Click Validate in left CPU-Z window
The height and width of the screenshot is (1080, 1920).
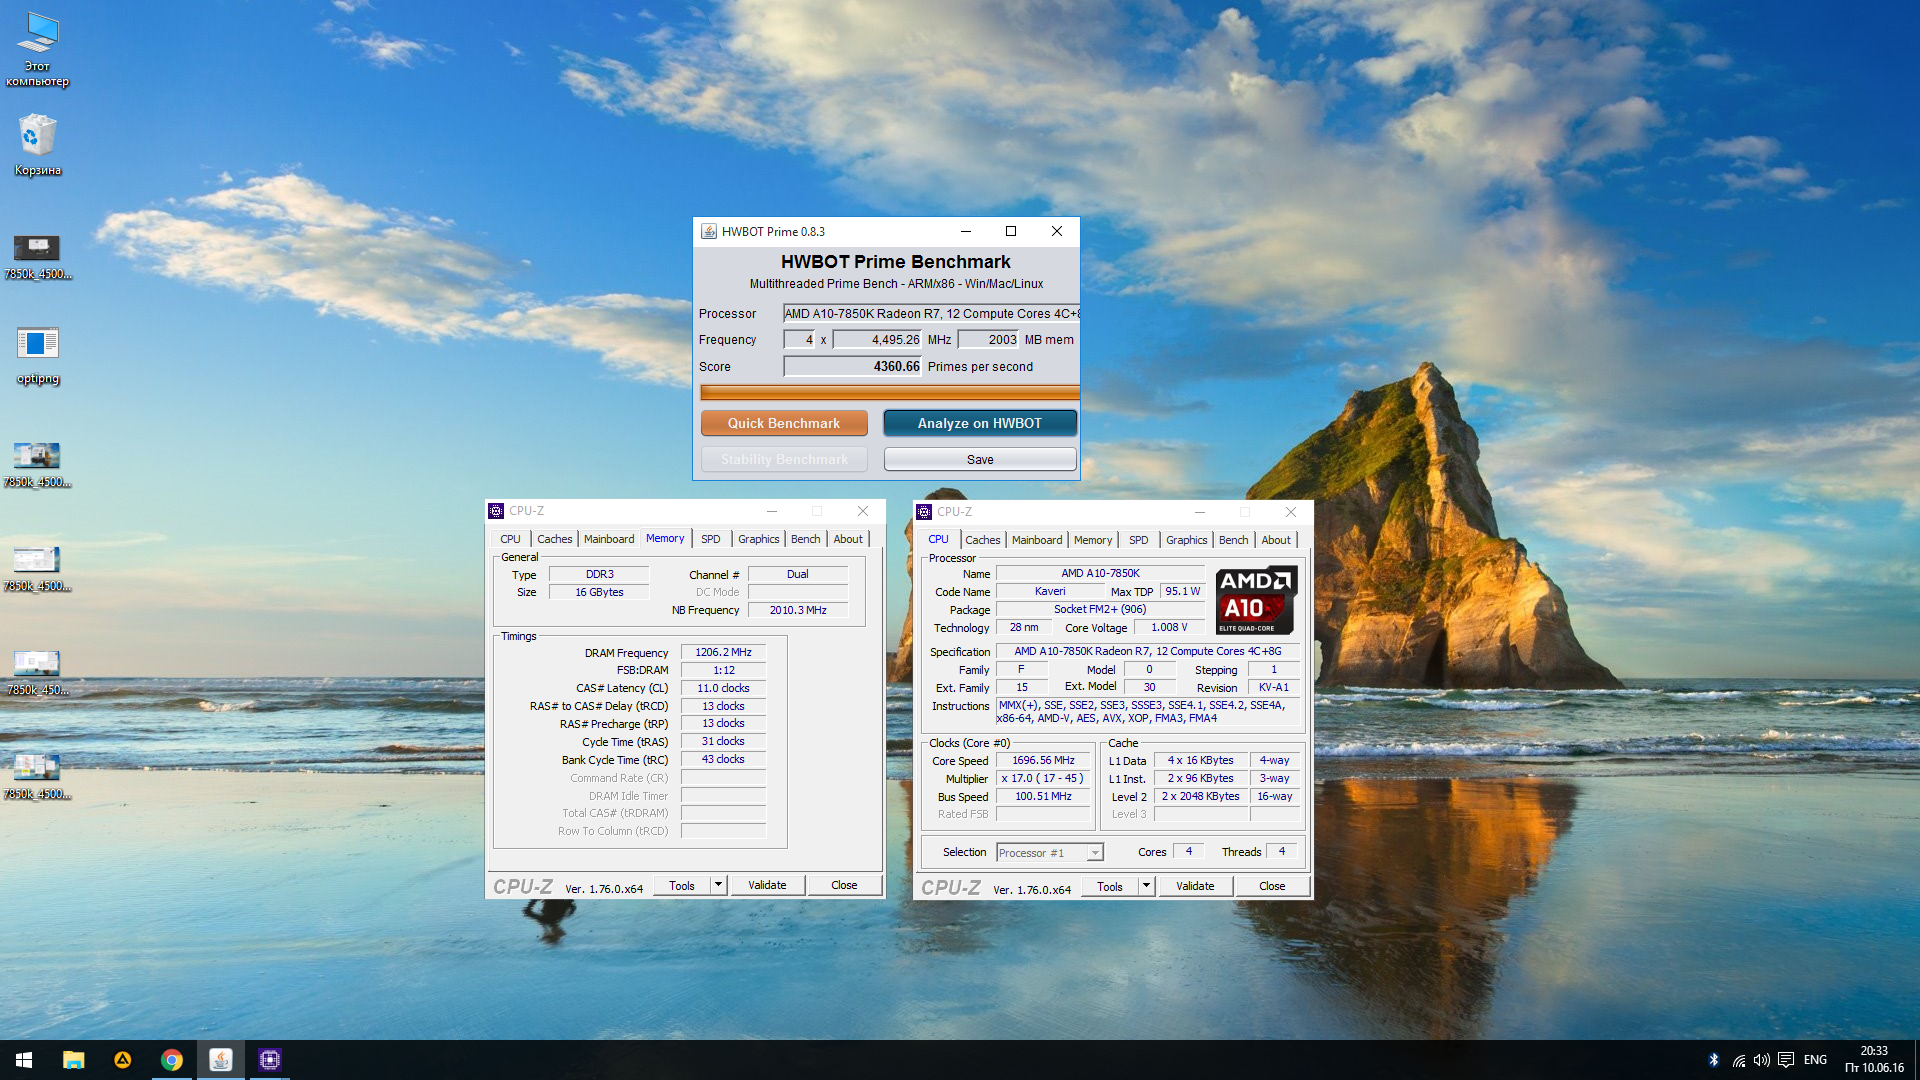pyautogui.click(x=767, y=885)
